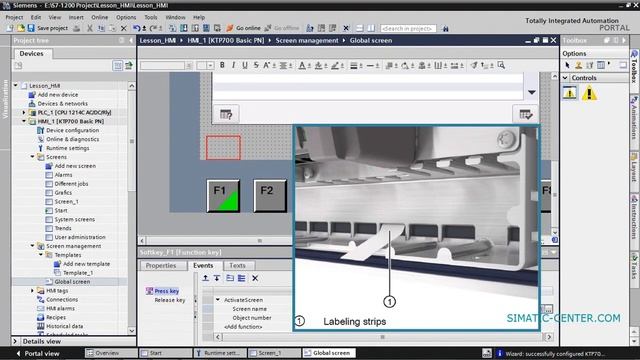The width and height of the screenshot is (640, 360).
Task: Open the Different jobs screen
Action: [67, 184]
